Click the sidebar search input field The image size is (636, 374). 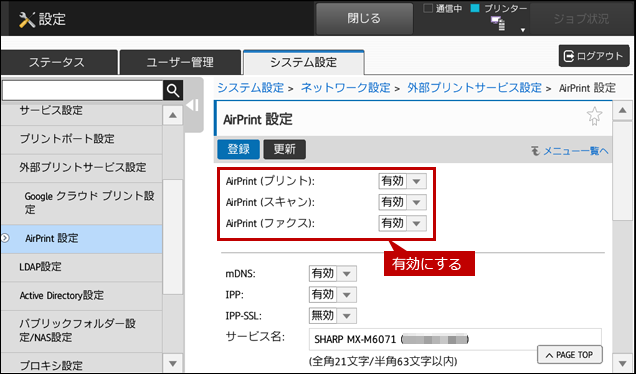(x=83, y=90)
